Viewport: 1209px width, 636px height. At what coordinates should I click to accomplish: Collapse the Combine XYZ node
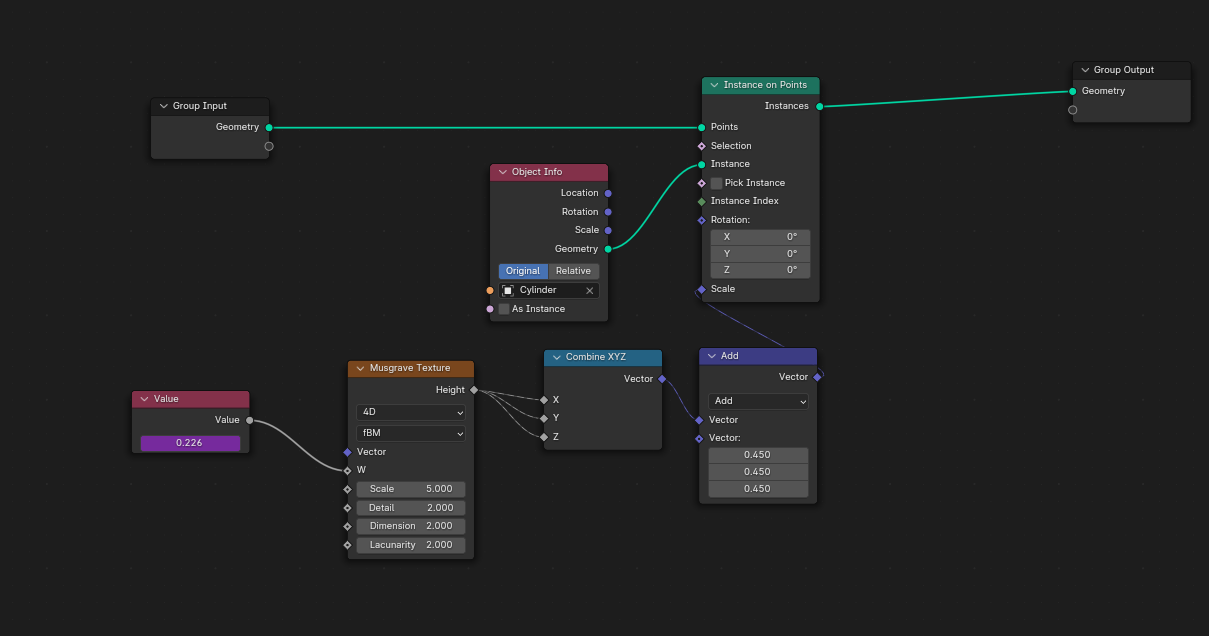557,357
